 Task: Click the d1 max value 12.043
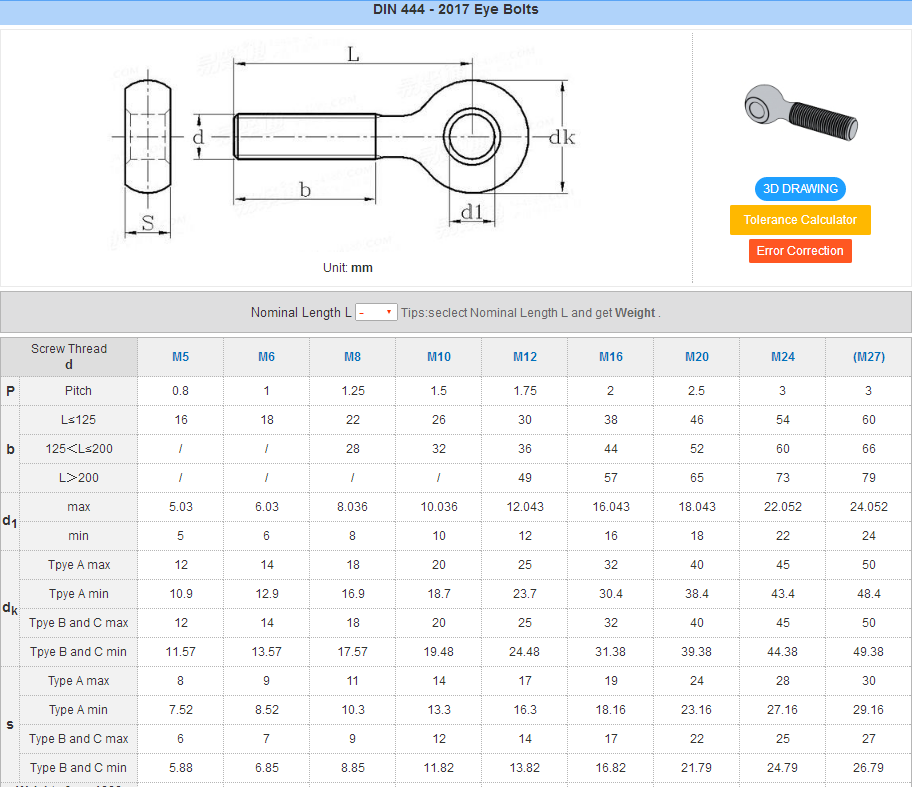tap(525, 507)
